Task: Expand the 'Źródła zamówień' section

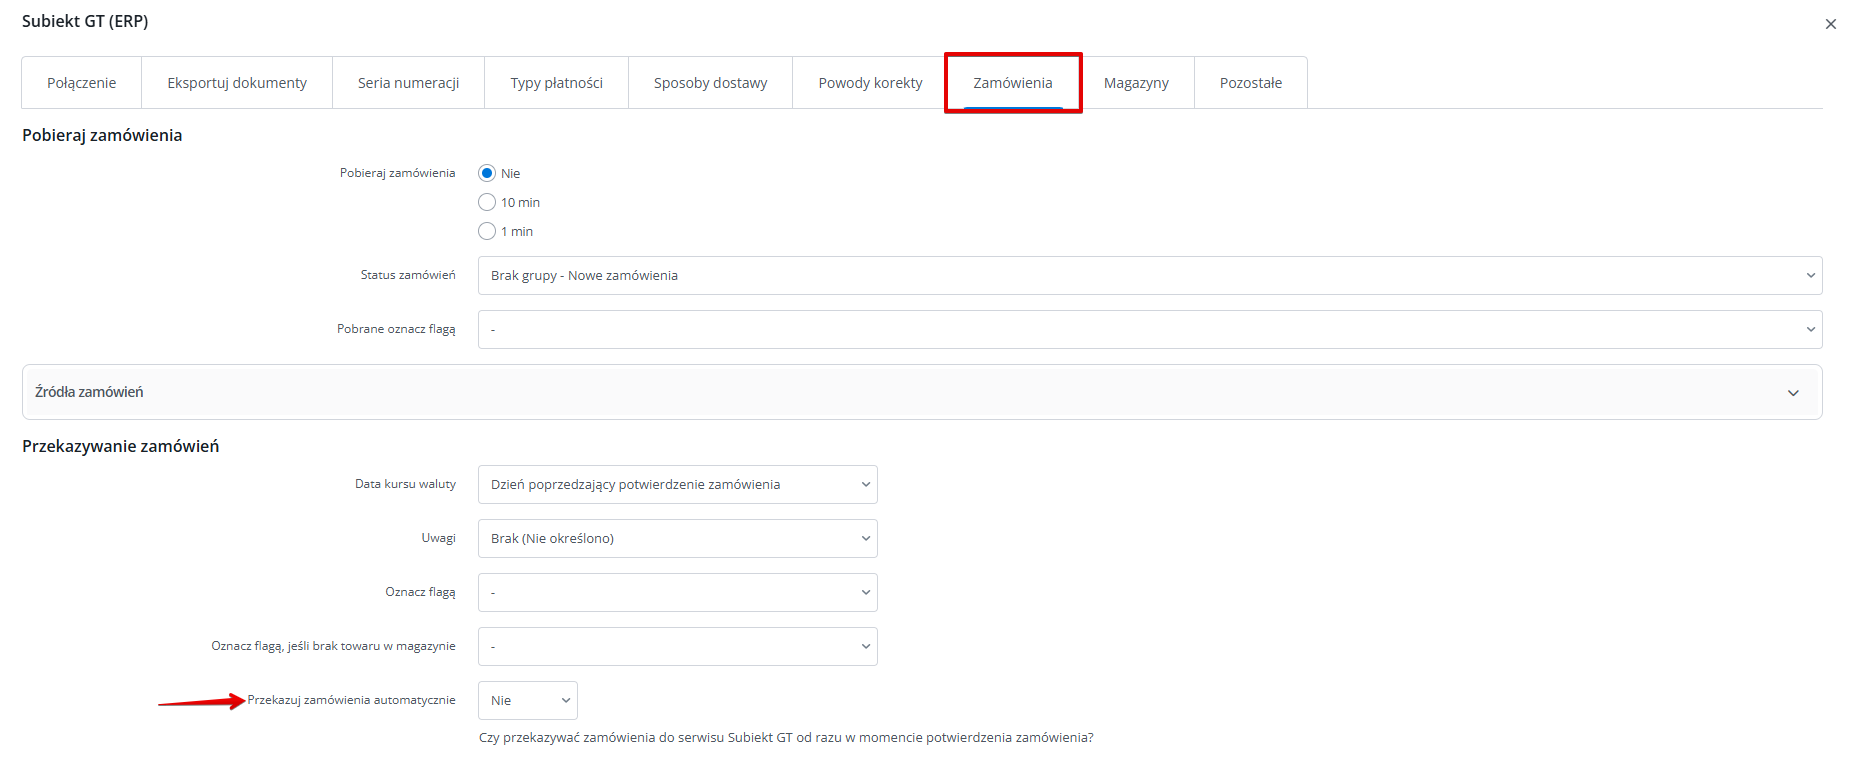Action: pyautogui.click(x=921, y=392)
